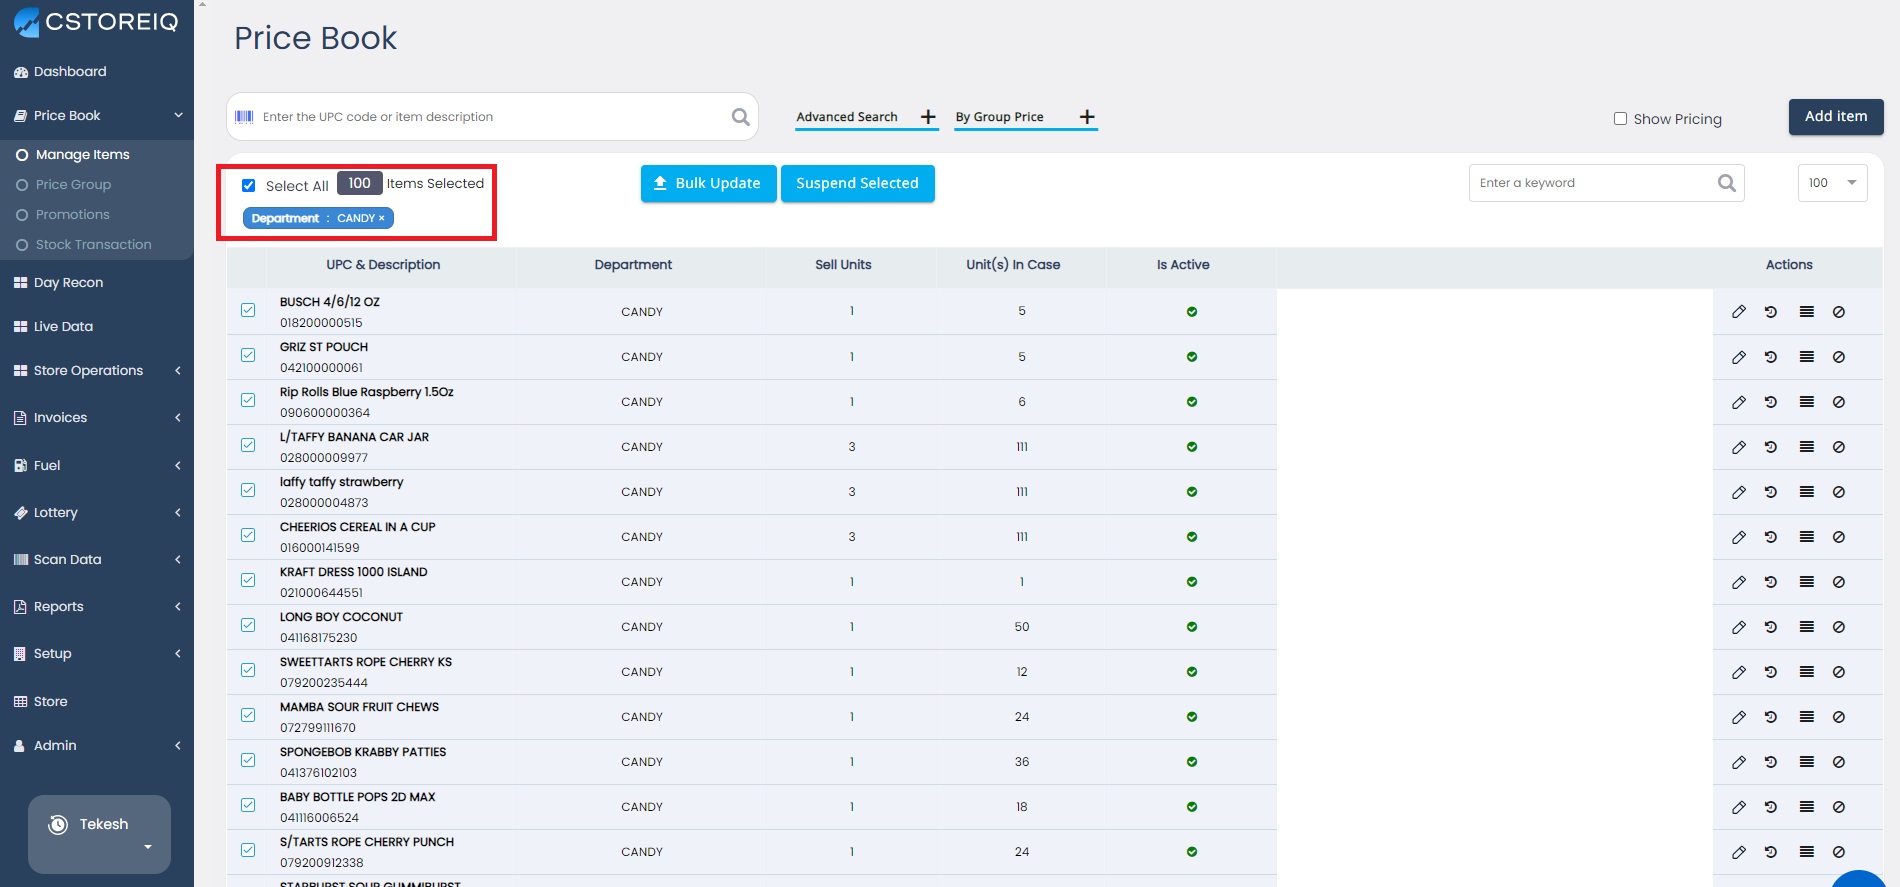Uncheck the Select All checkbox
The width and height of the screenshot is (1900, 887).
[249, 185]
